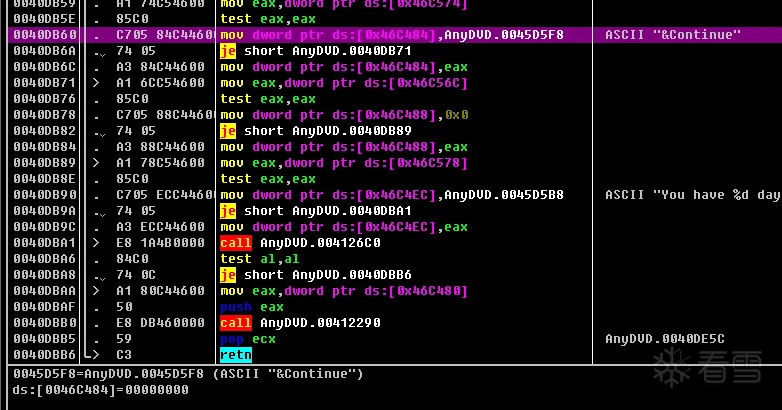Select highlighted address 0040DB60 row
Screen dimensions: 782x410
(394, 35)
